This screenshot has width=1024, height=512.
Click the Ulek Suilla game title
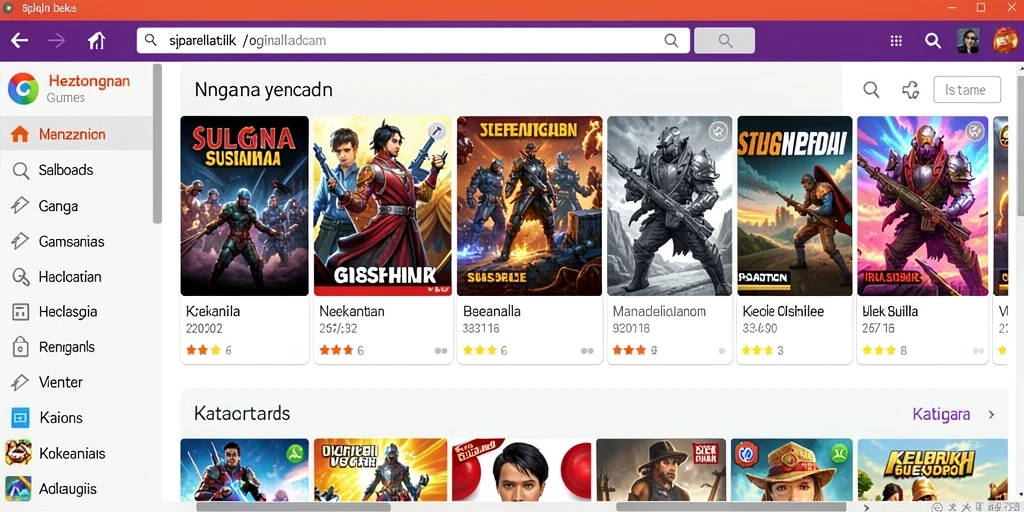click(x=890, y=312)
